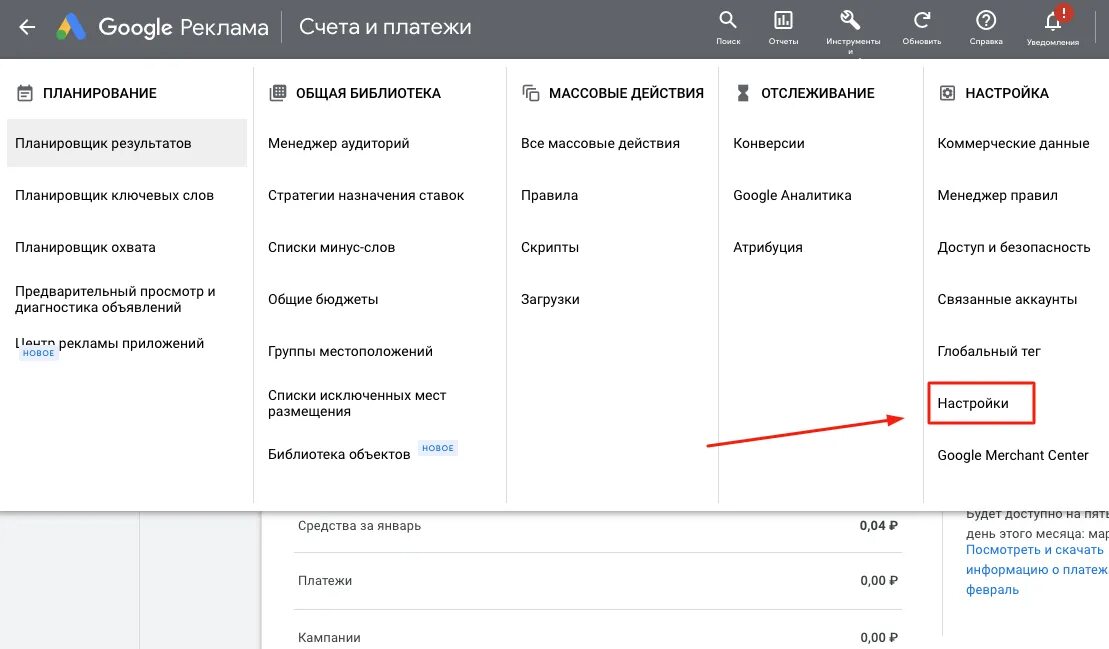
Task: Open the Tools (Инструменты) wrench icon
Action: click(850, 20)
